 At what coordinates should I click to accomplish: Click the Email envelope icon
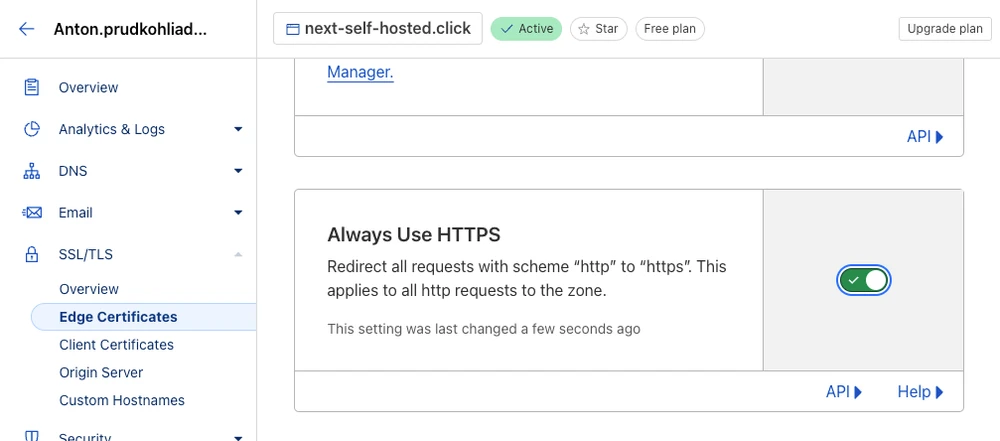pos(32,213)
